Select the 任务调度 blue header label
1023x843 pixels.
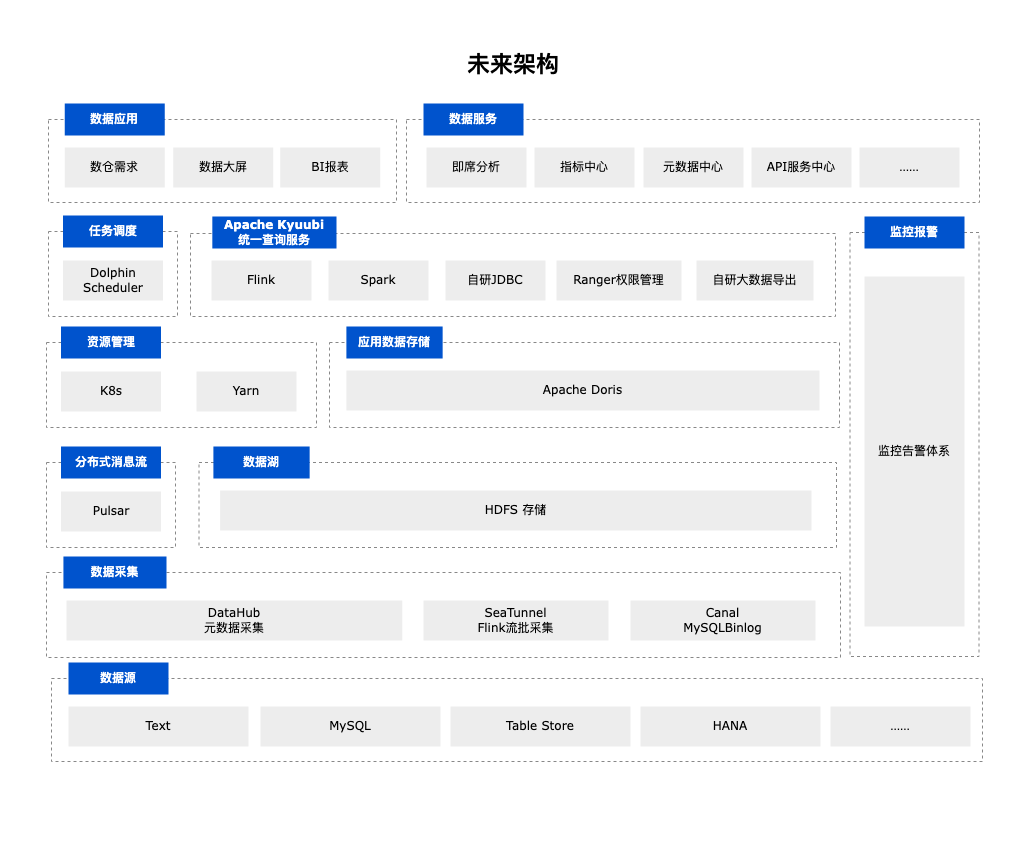[112, 231]
